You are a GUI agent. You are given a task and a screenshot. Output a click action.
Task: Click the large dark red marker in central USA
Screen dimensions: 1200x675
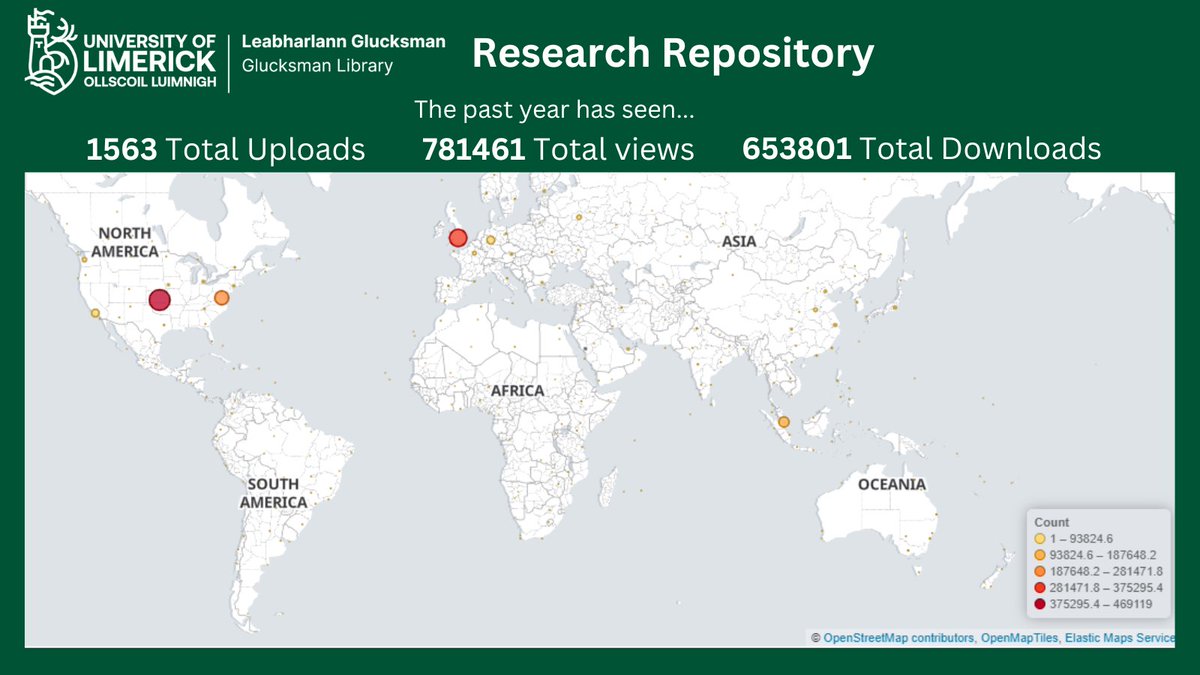pos(159,300)
